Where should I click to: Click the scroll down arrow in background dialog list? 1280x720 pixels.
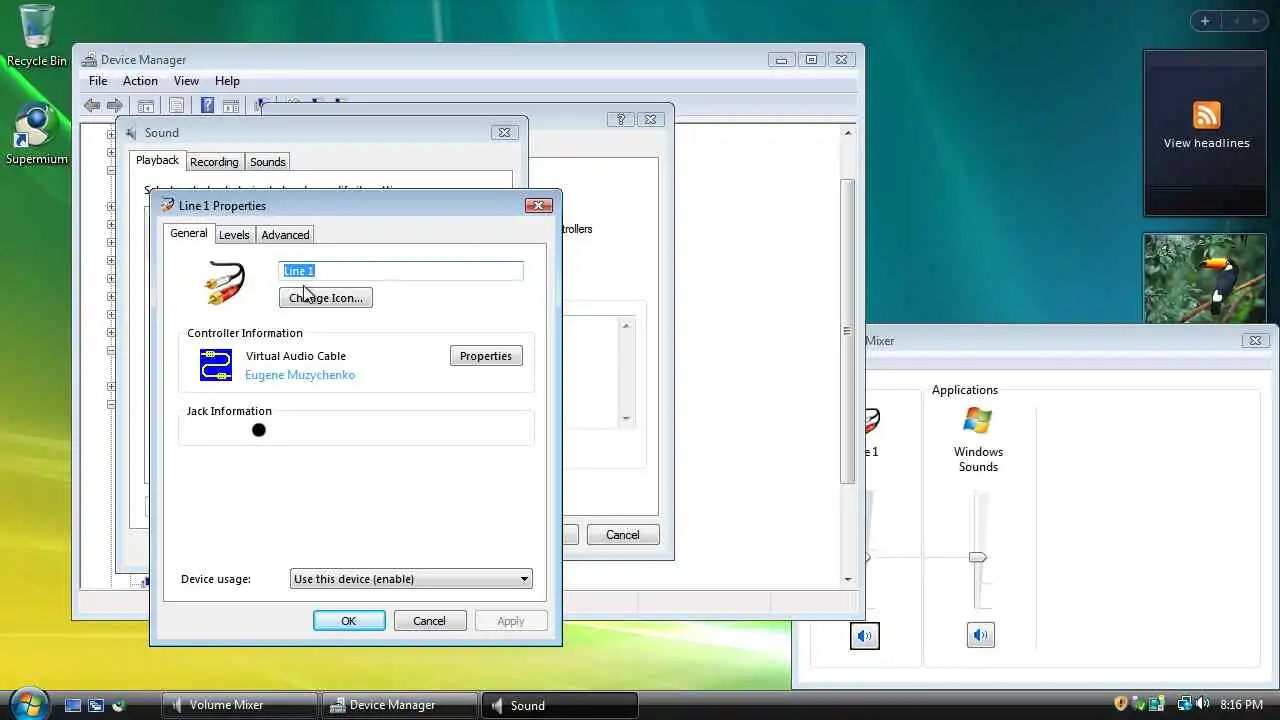(627, 419)
